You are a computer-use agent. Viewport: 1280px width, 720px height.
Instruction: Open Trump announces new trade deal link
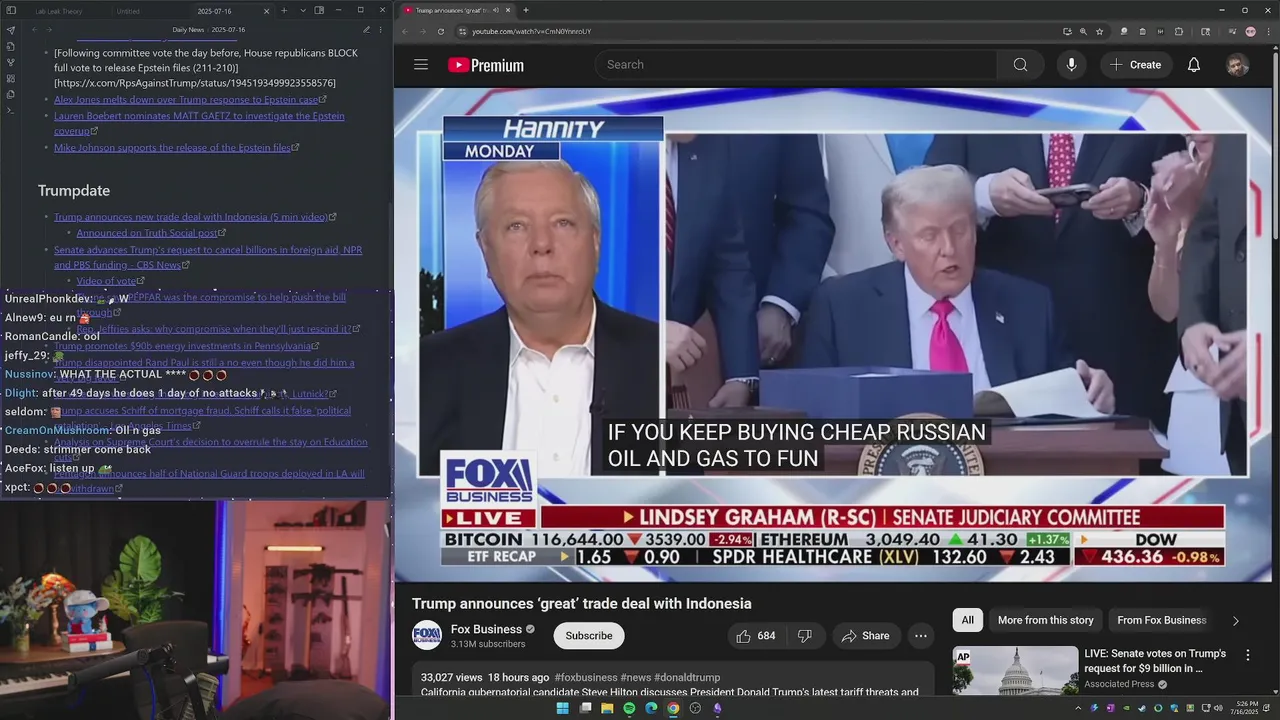pyautogui.click(x=191, y=217)
